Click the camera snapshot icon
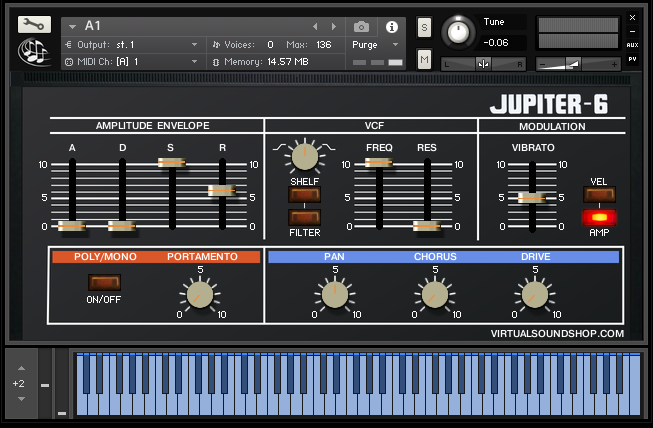Image resolution: width=653 pixels, height=428 pixels. point(361,26)
